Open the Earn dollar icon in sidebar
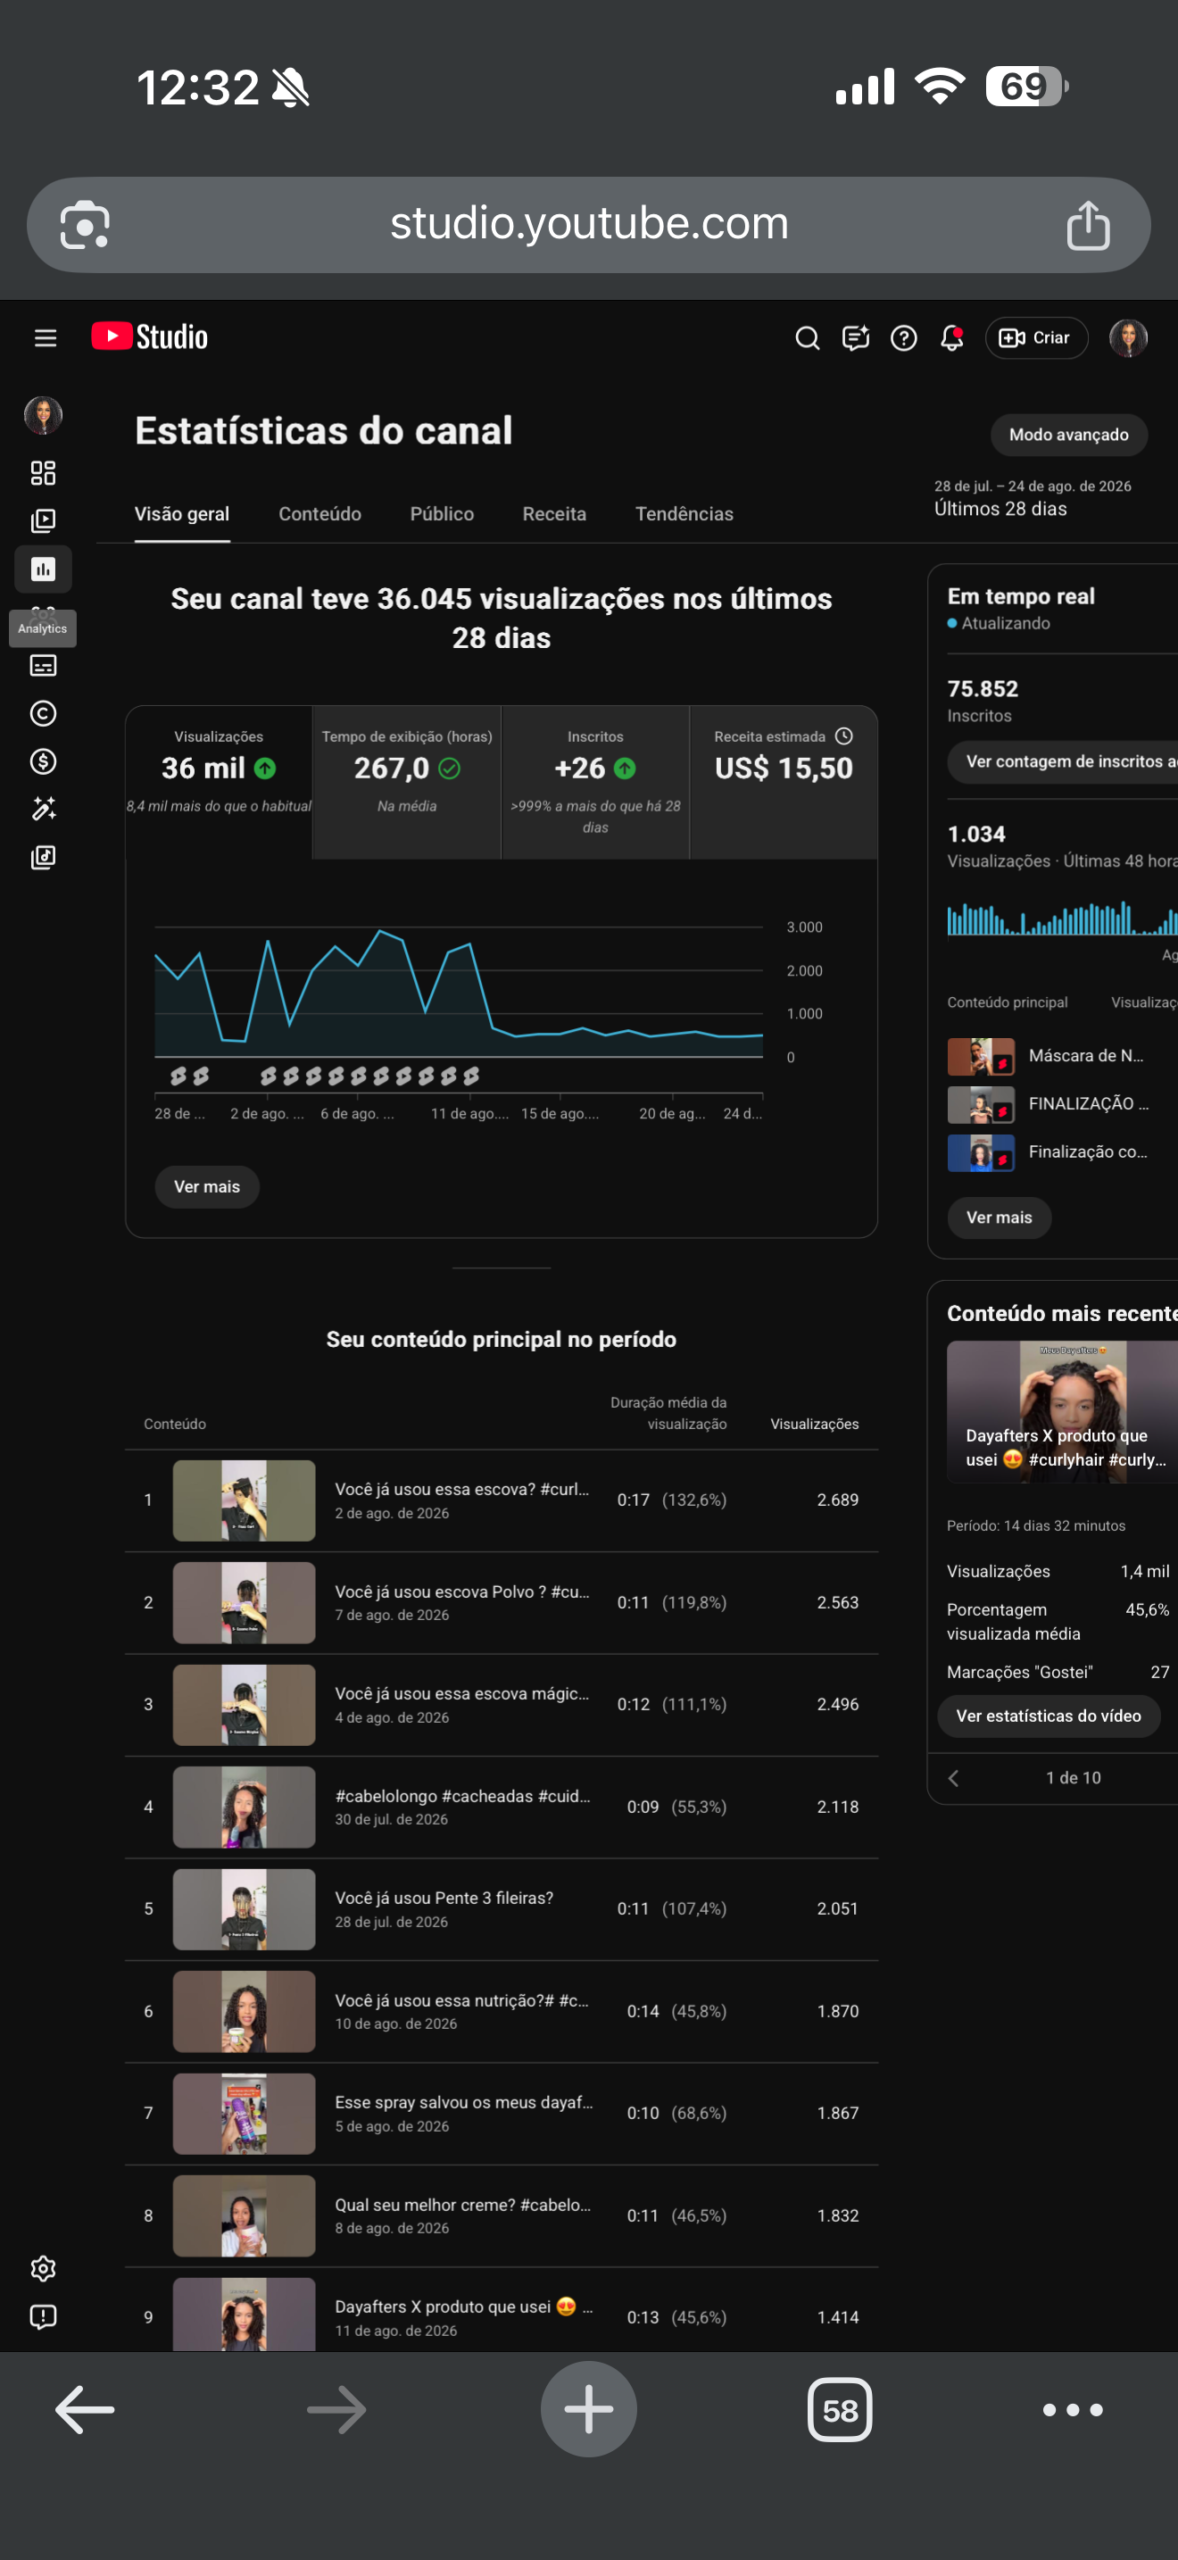The image size is (1178, 2560). click(x=43, y=762)
